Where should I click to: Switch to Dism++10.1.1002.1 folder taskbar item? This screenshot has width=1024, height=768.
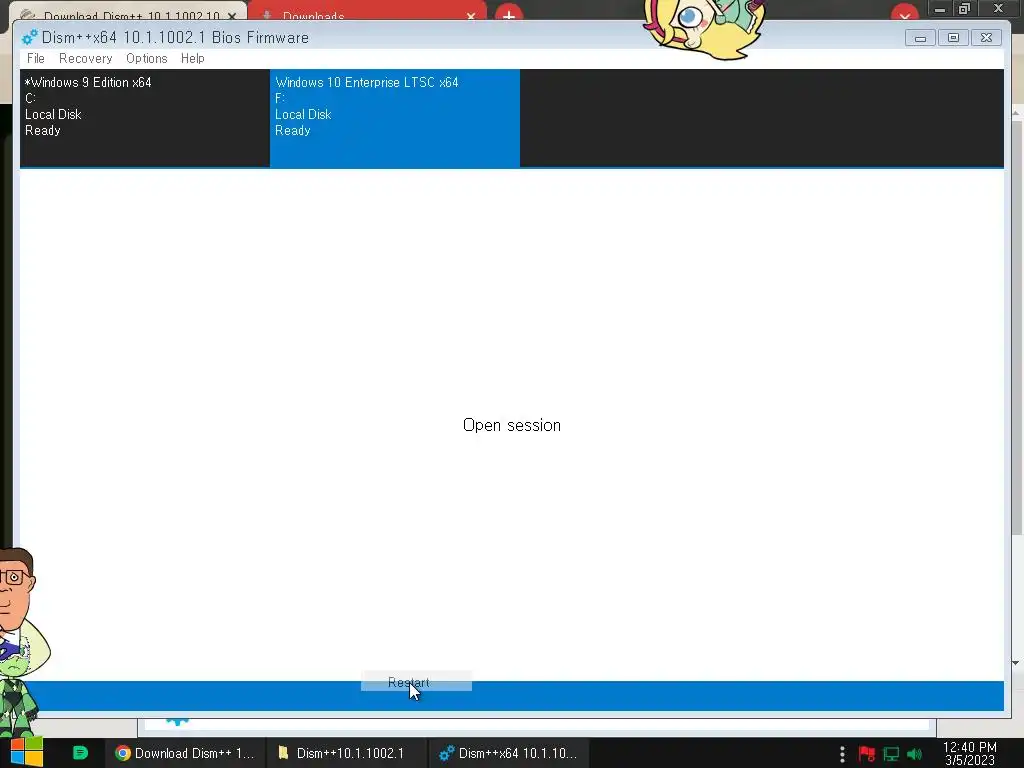point(346,753)
